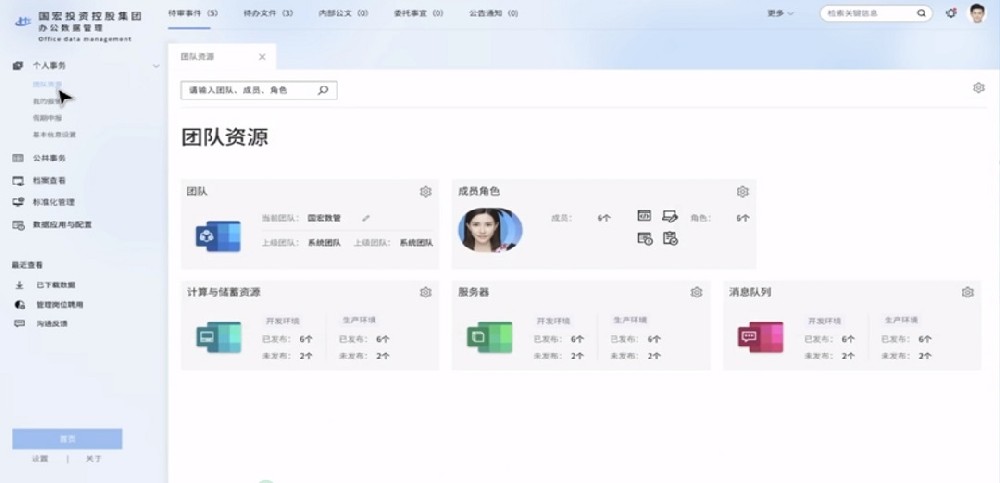The image size is (1000, 483).
Task: Open the 更多 dropdown in header
Action: 780,13
